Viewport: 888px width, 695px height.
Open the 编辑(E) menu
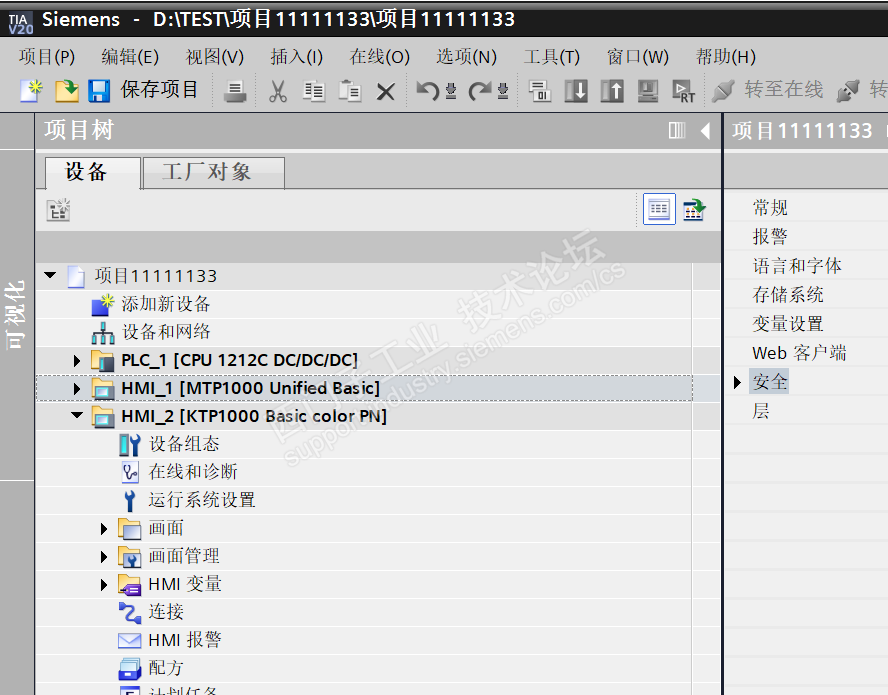point(130,57)
